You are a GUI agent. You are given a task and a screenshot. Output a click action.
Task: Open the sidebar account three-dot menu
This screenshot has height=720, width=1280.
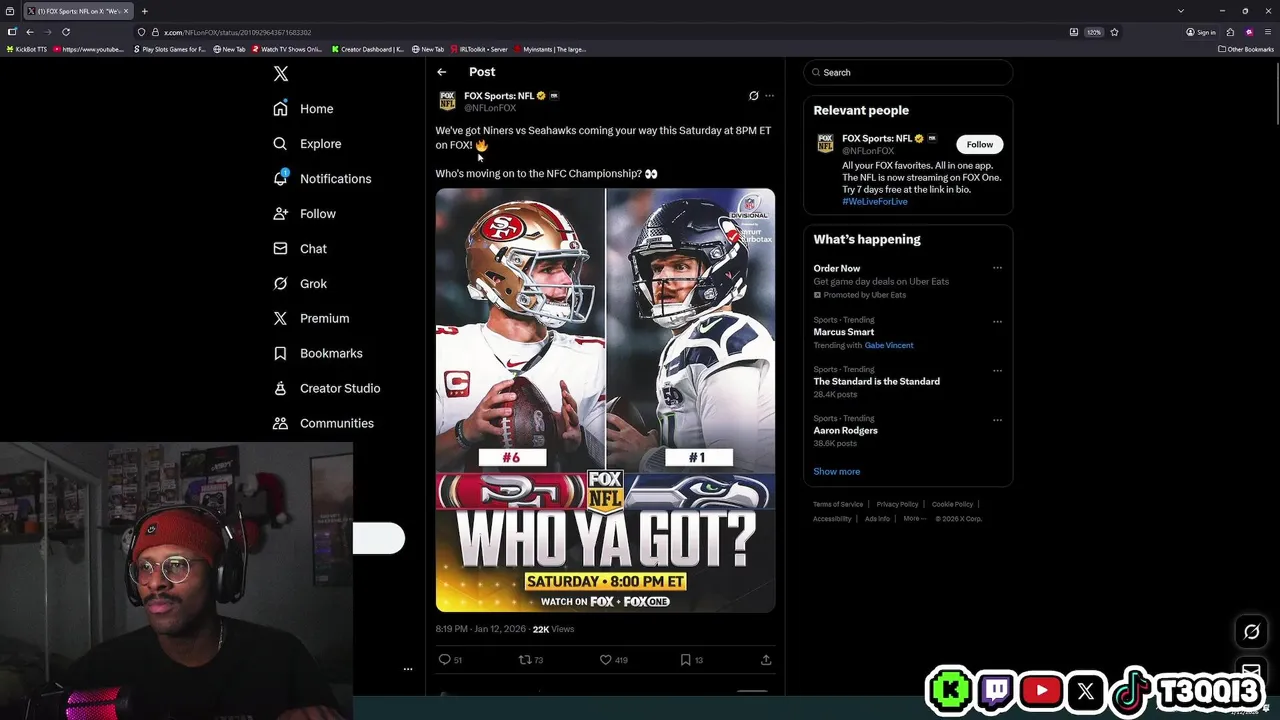[x=408, y=669]
